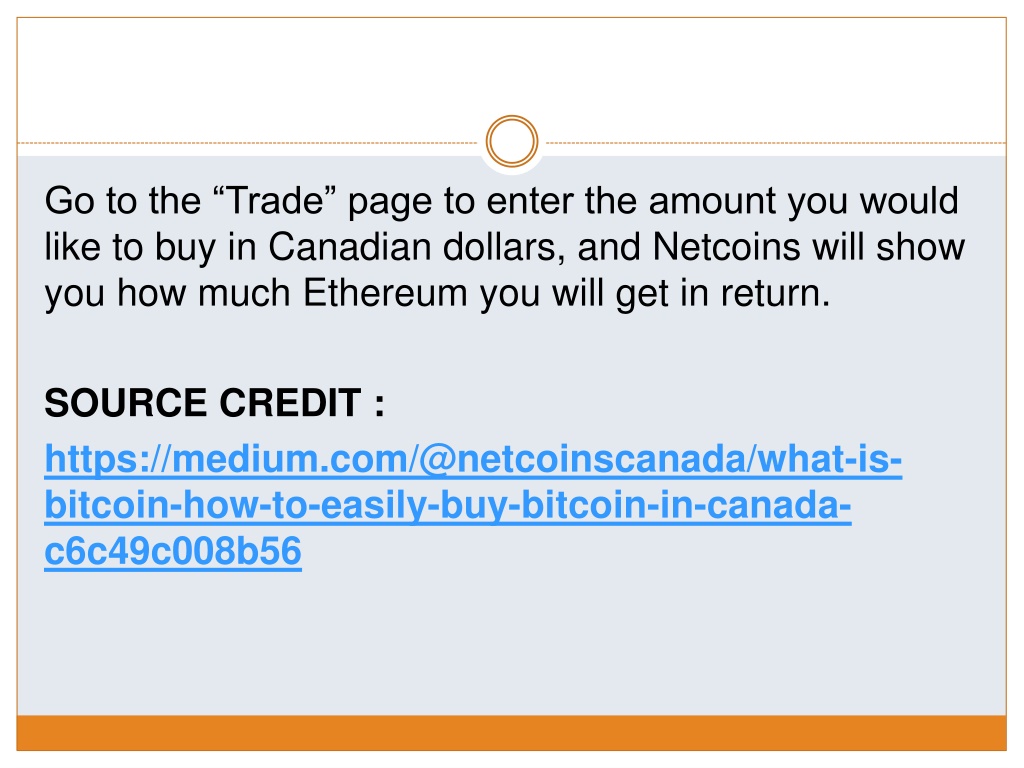1024x768 pixels.
Task: Click the circular ring ornament at top center
Action: pos(511,141)
